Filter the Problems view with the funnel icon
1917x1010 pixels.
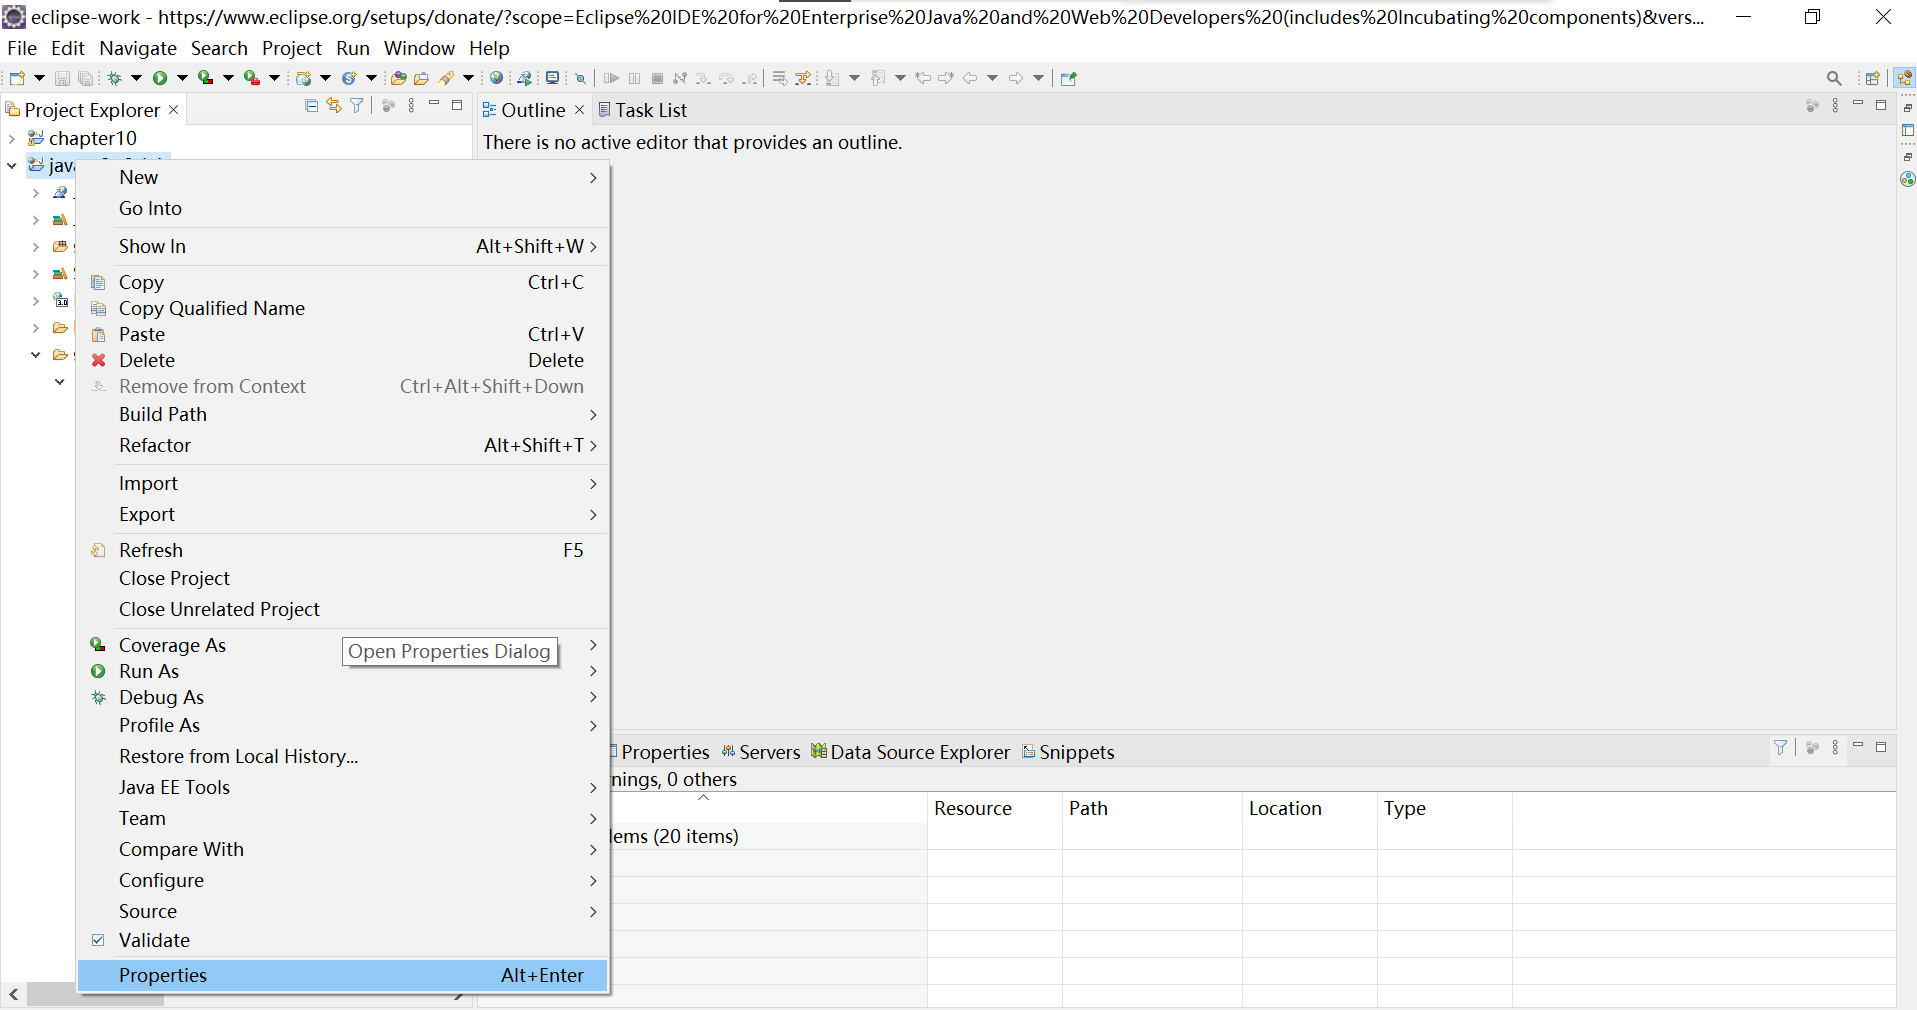point(1782,748)
